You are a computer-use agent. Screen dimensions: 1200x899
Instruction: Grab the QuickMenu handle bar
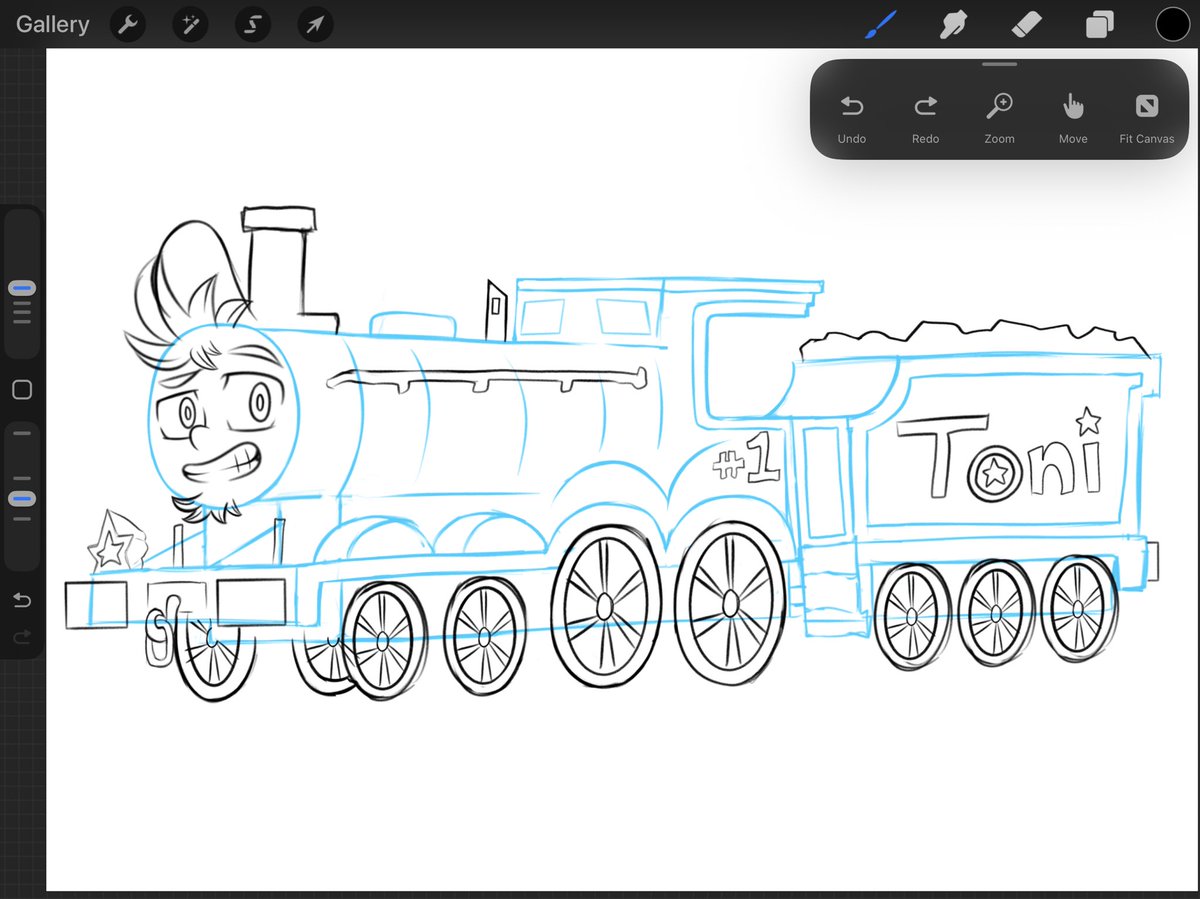click(x=999, y=65)
